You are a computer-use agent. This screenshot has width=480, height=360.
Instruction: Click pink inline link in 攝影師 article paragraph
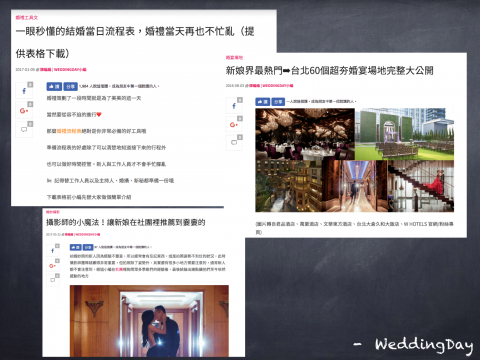(119, 269)
